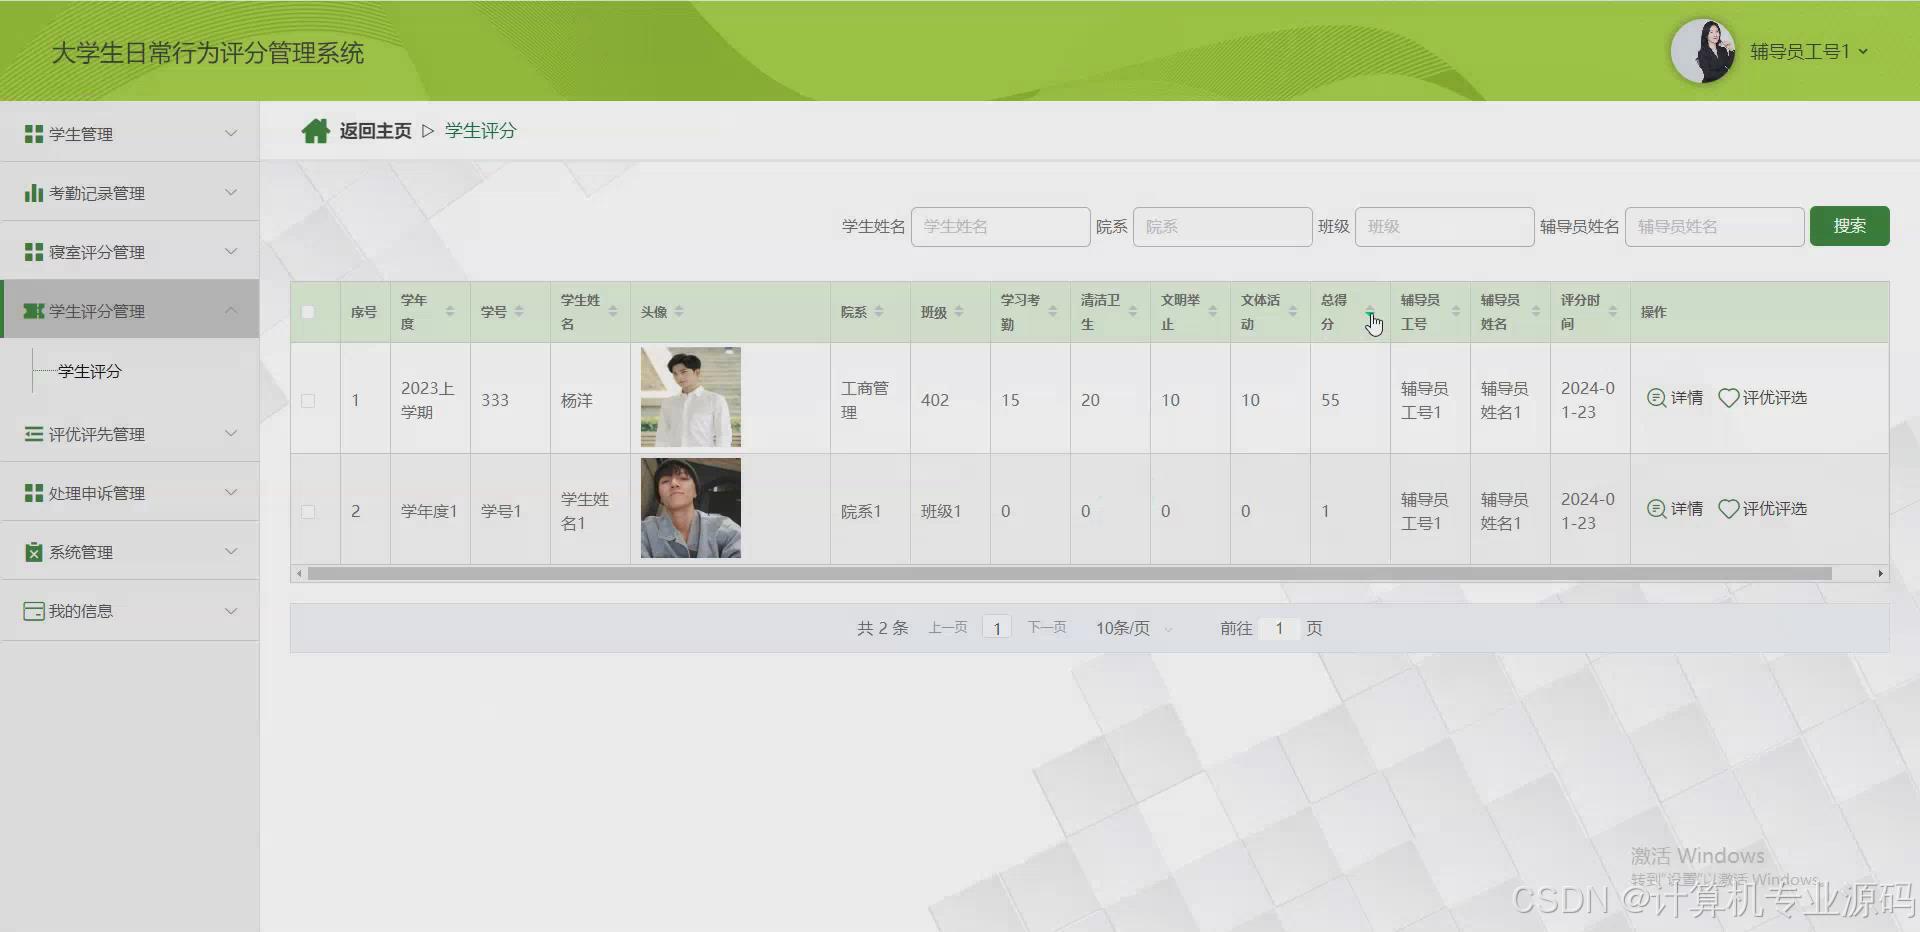
Task: Open 学生管理 sidebar menu
Action: pyautogui.click(x=130, y=133)
